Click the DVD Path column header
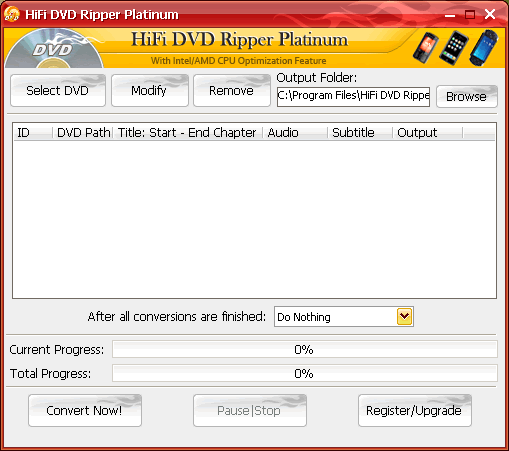Screen dimensions: 509x451 83,133
